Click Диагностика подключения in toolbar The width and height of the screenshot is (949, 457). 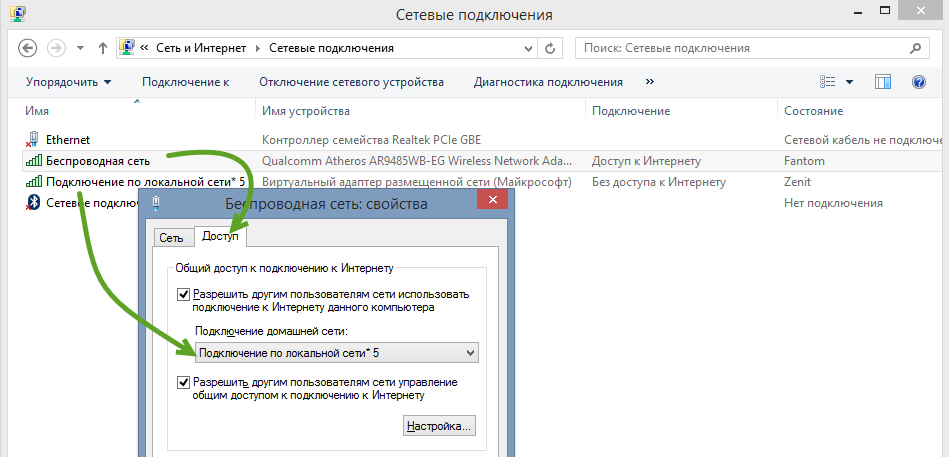[x=548, y=82]
